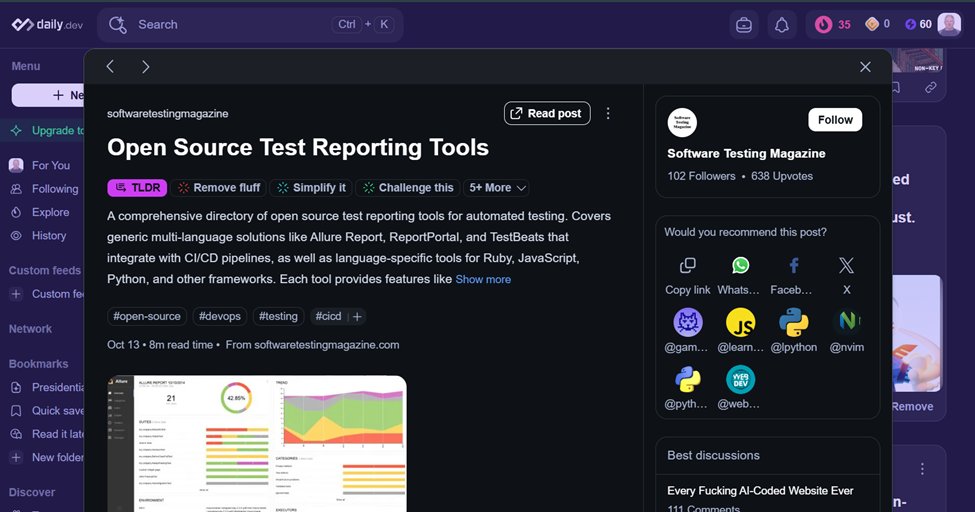Close the post modal

865,67
